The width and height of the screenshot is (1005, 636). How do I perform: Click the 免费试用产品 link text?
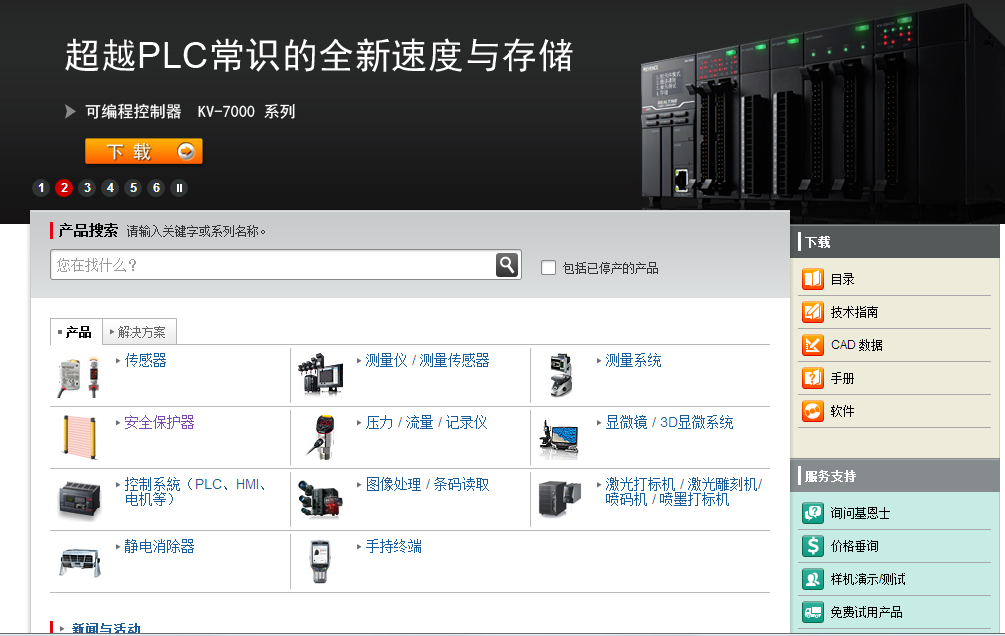tap(867, 612)
